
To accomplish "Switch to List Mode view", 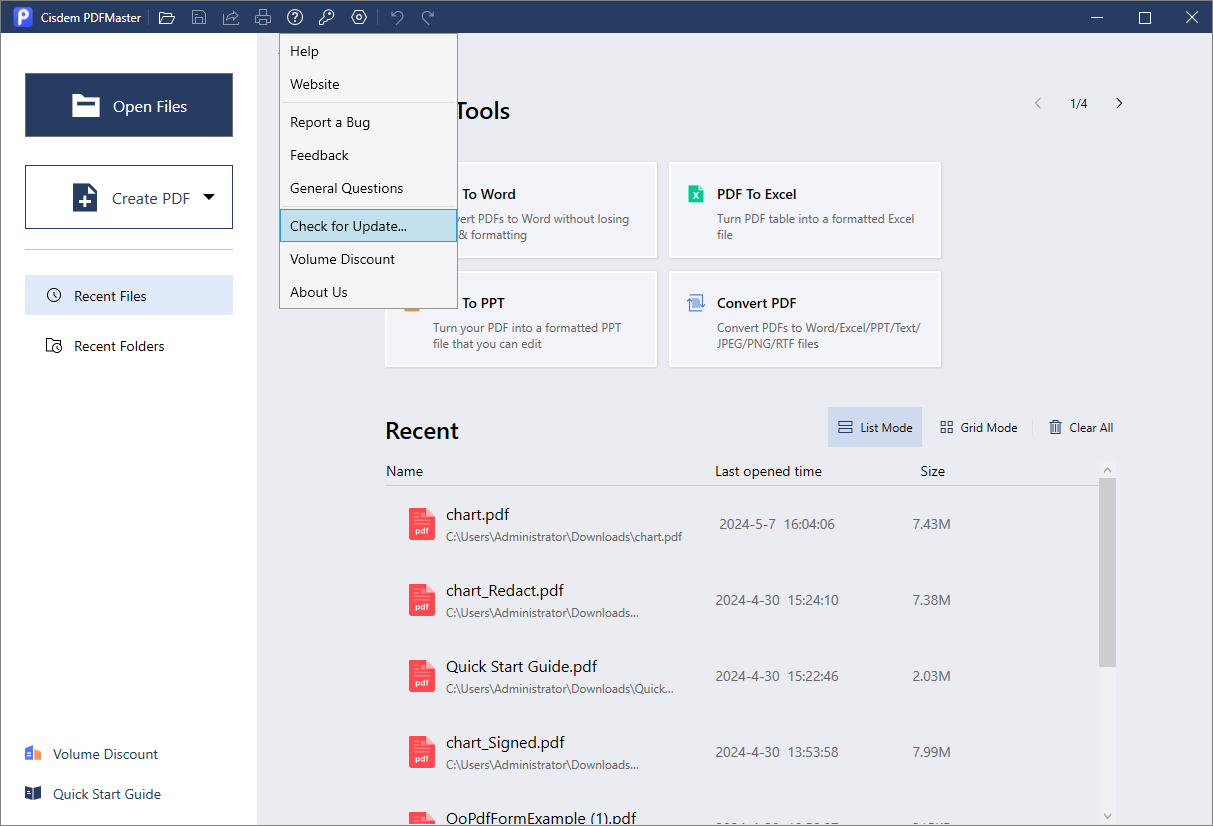I will [x=875, y=427].
